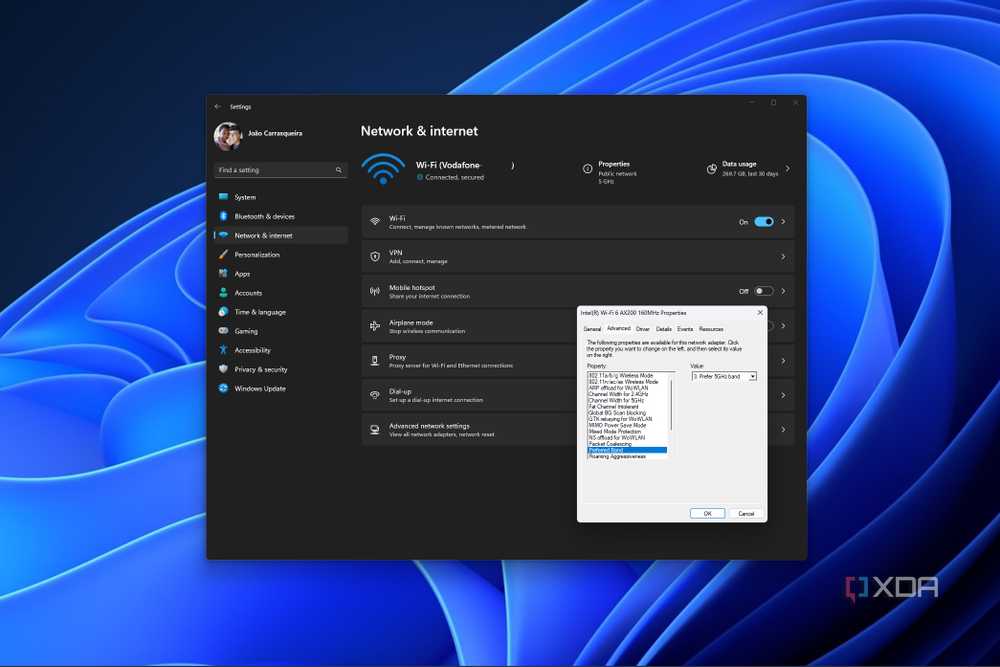
Task: Expand the VPN row chevron
Action: point(783,256)
